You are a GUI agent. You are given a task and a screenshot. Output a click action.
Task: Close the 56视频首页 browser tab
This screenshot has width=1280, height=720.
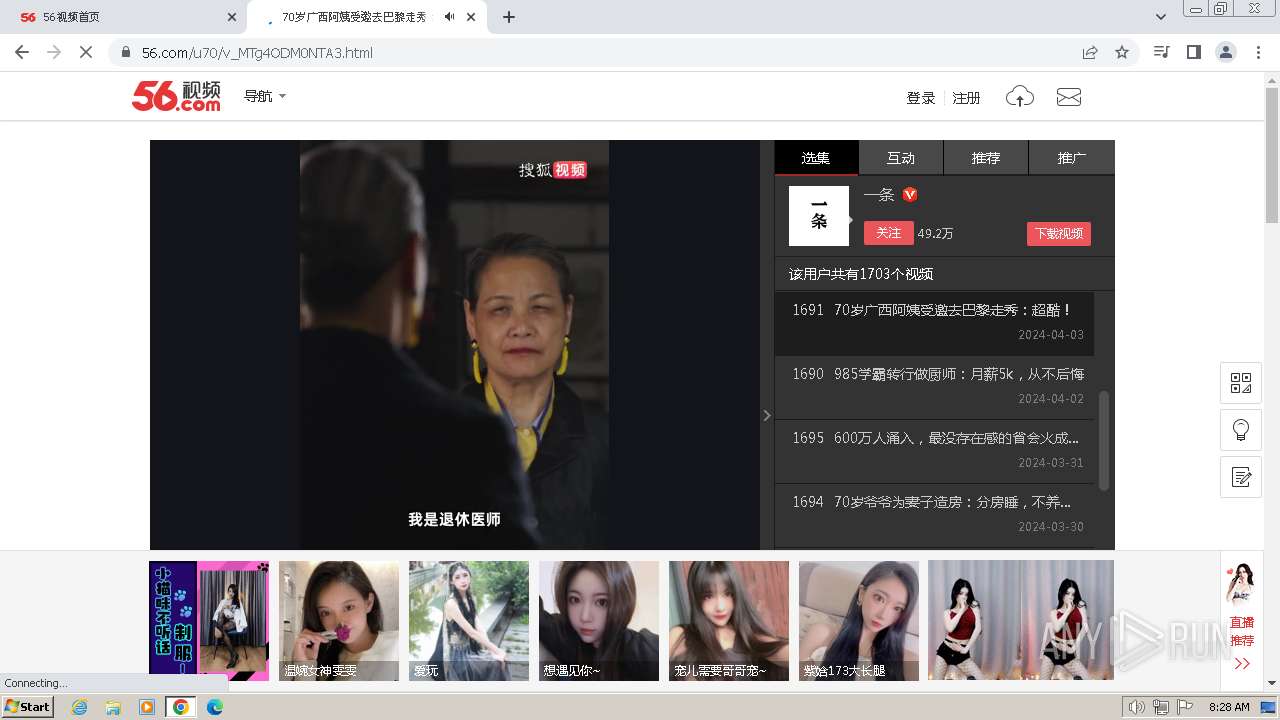pos(232,17)
